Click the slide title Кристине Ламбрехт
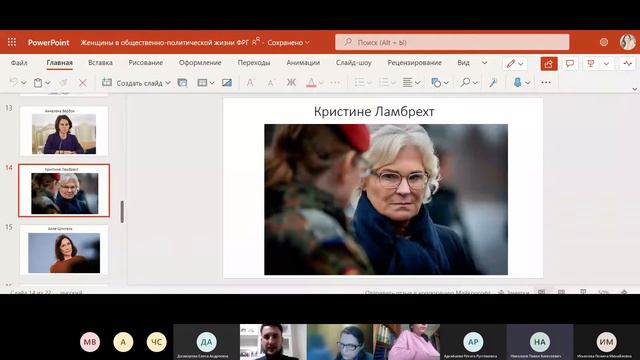Screen dimensions: 640x360 [374, 111]
